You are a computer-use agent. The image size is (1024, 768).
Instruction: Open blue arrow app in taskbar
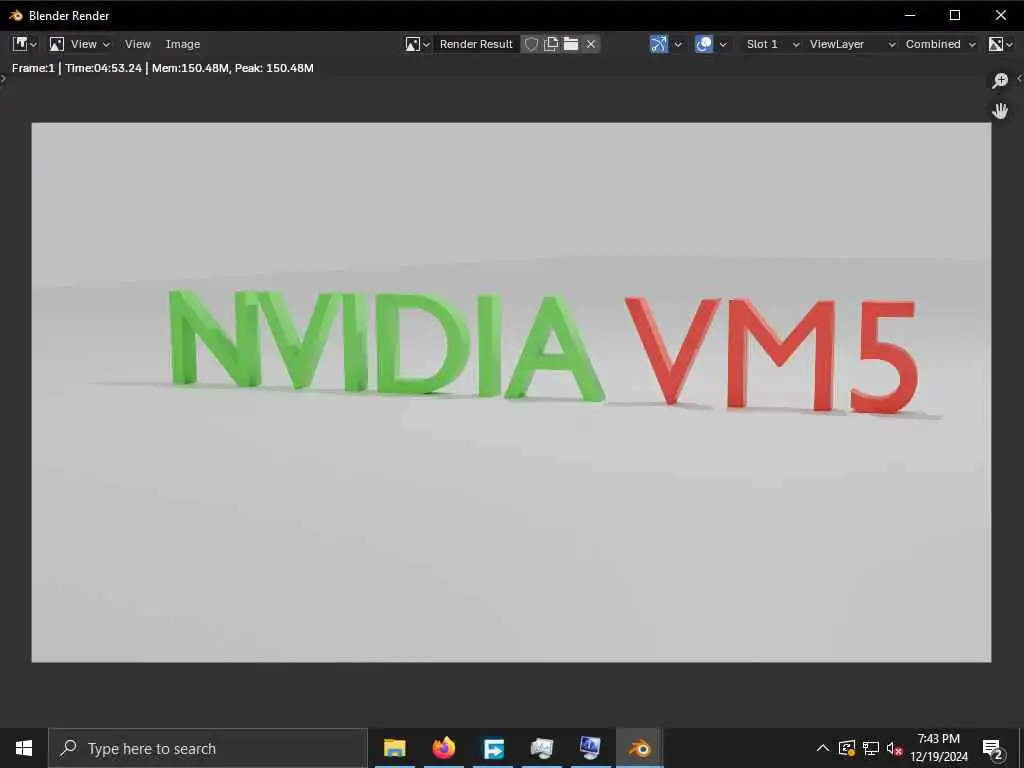click(x=493, y=748)
